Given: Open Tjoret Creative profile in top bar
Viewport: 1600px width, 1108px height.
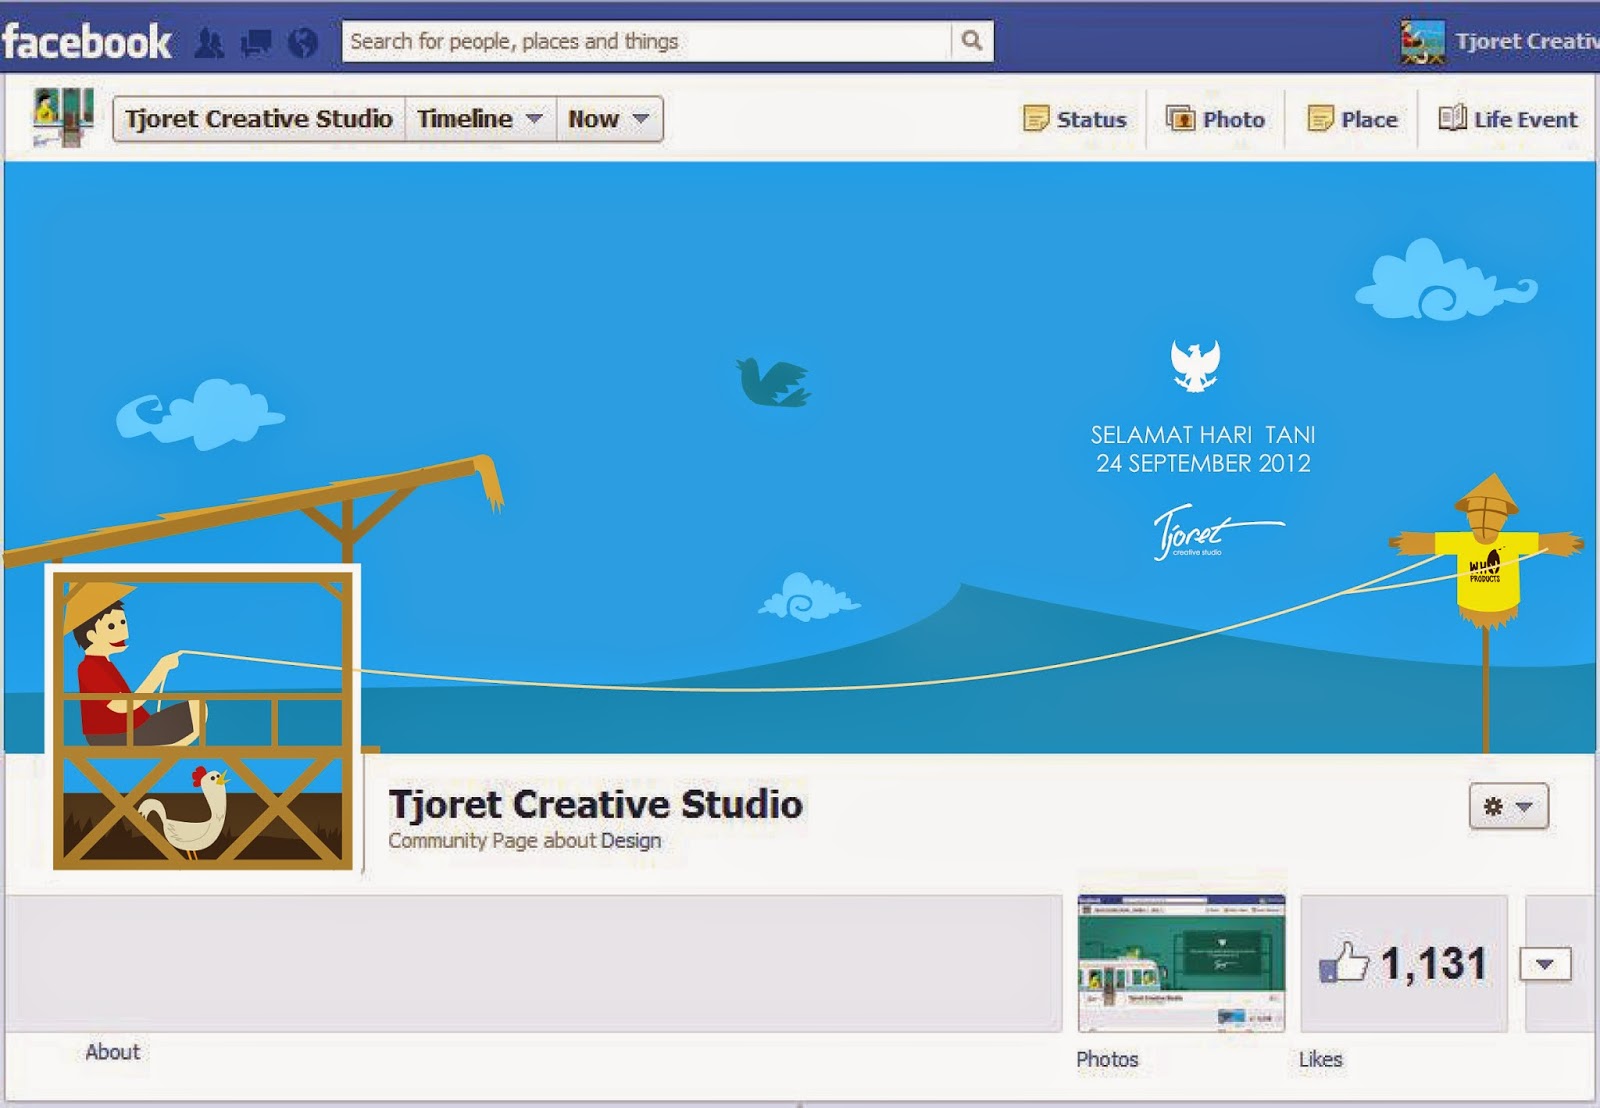Looking at the screenshot, I should tap(1527, 41).
